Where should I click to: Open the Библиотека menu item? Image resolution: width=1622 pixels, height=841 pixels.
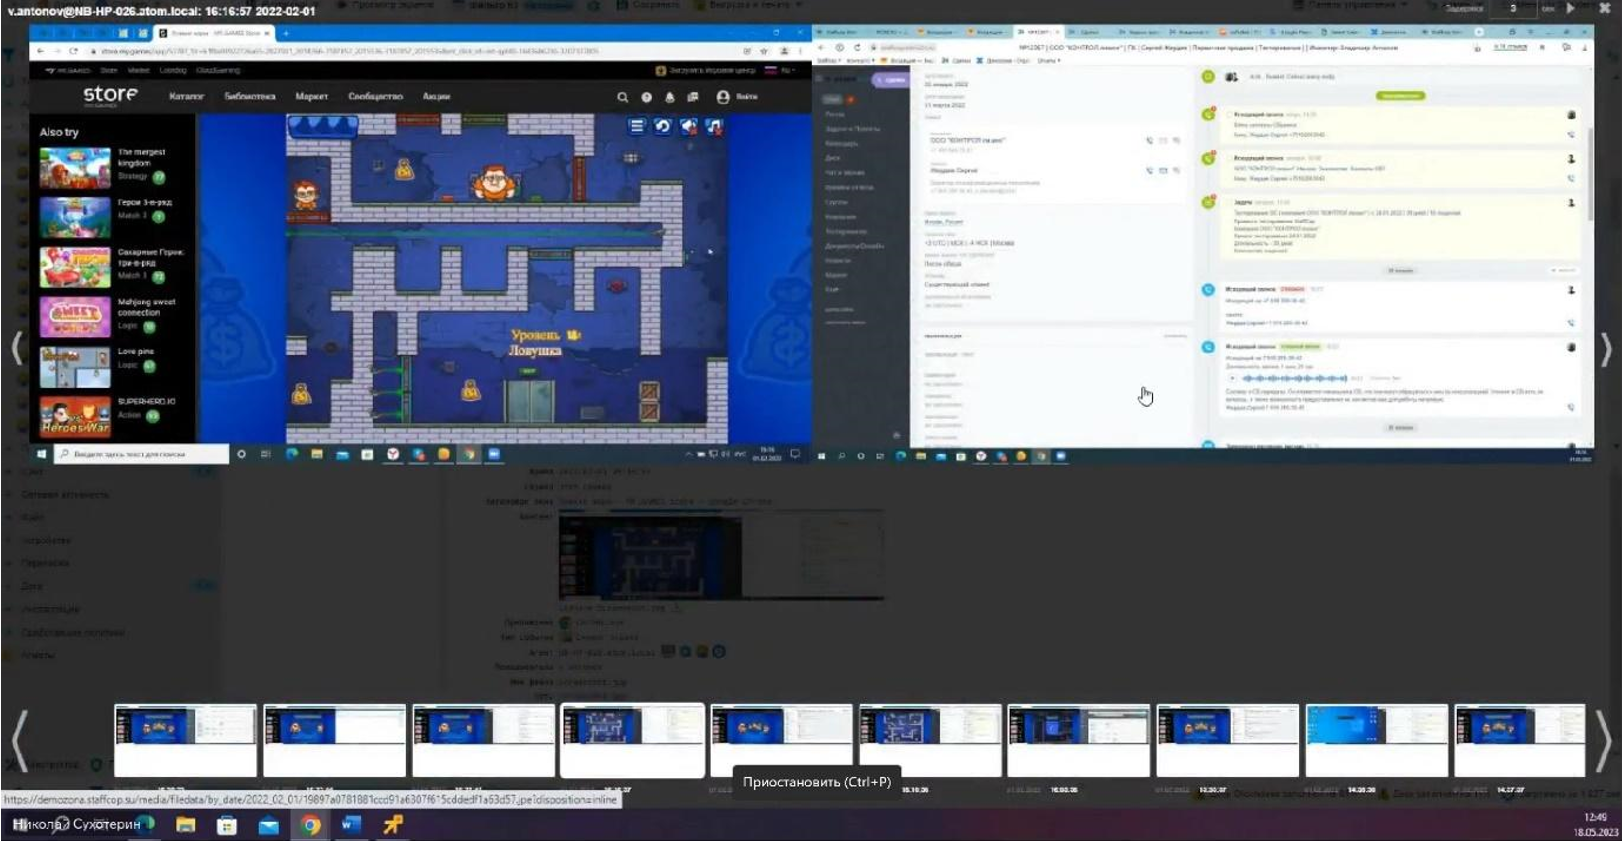pyautogui.click(x=250, y=97)
